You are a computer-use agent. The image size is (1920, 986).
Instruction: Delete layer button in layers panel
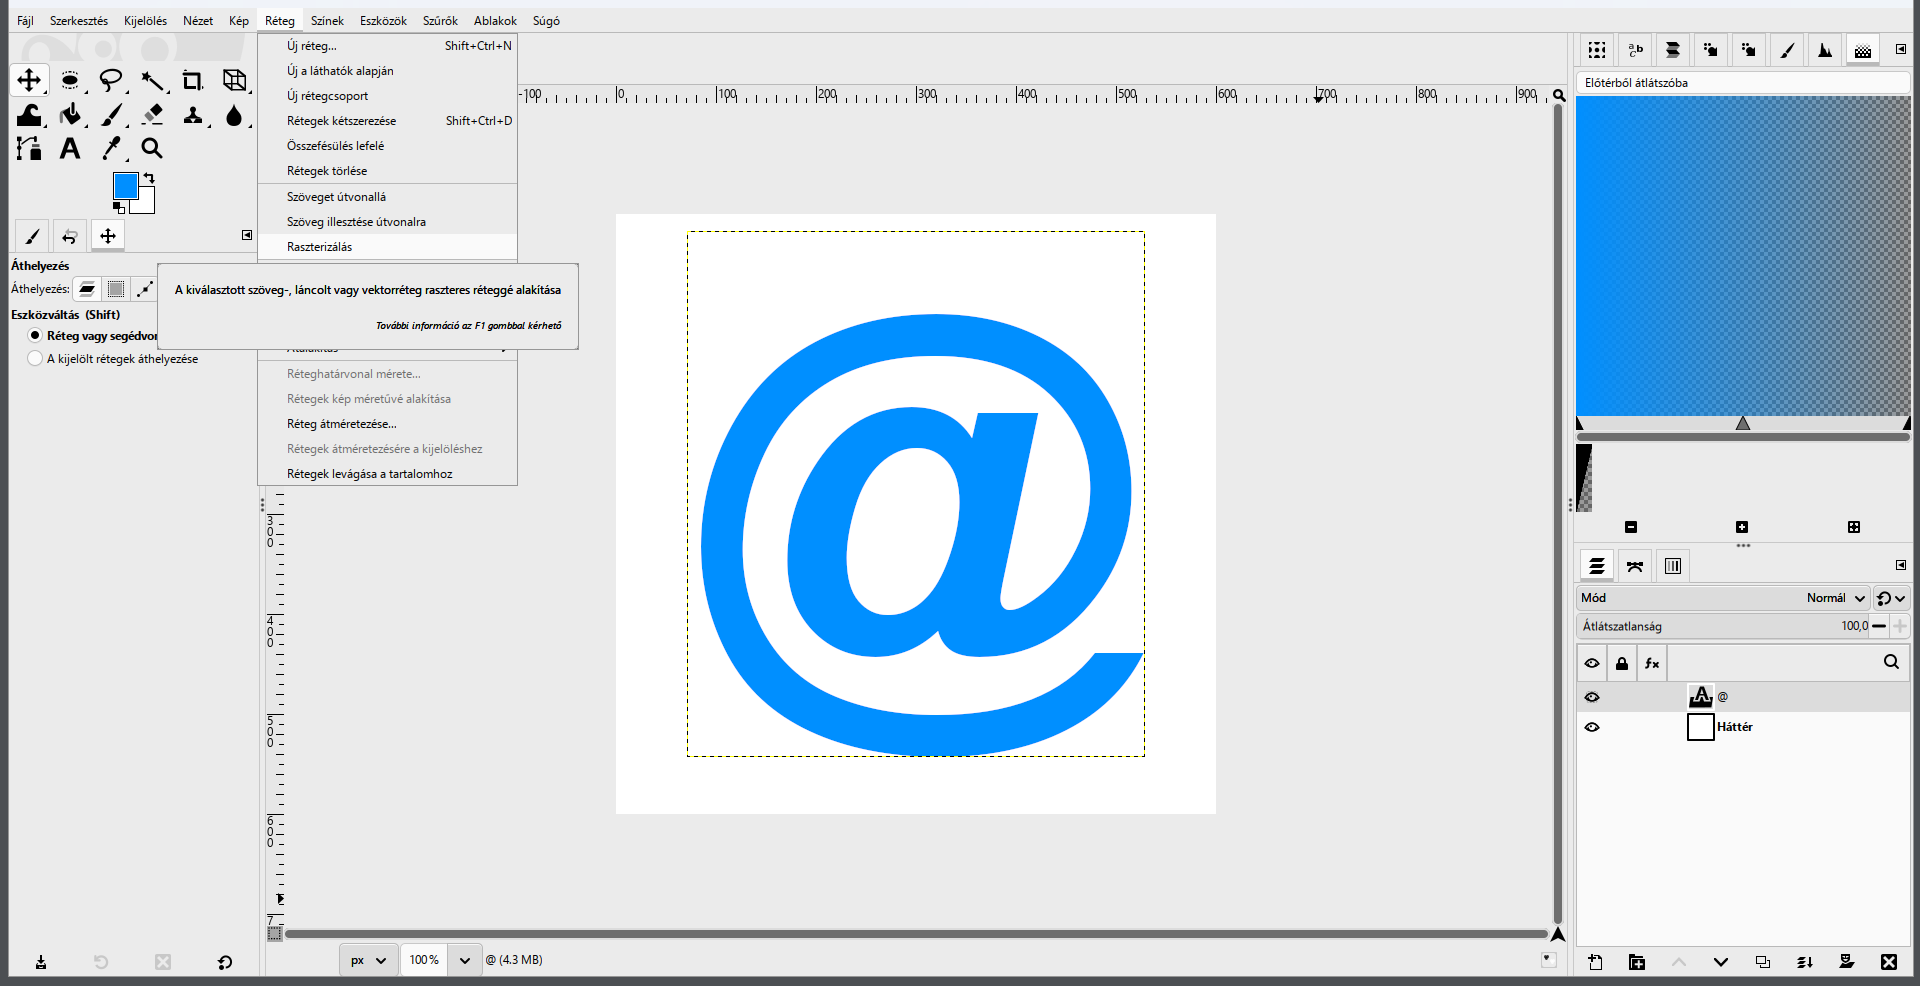pyautogui.click(x=1889, y=962)
